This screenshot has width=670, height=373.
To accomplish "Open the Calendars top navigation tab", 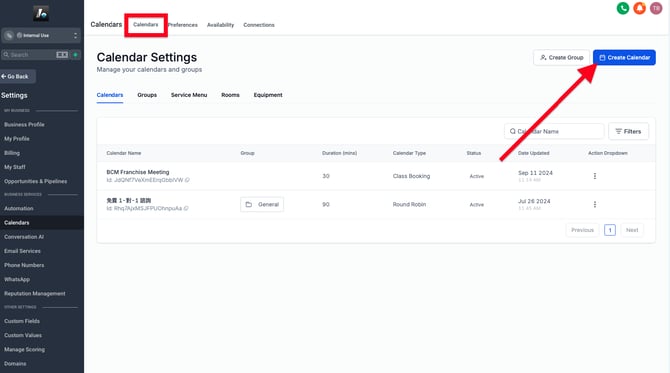I will click(146, 25).
